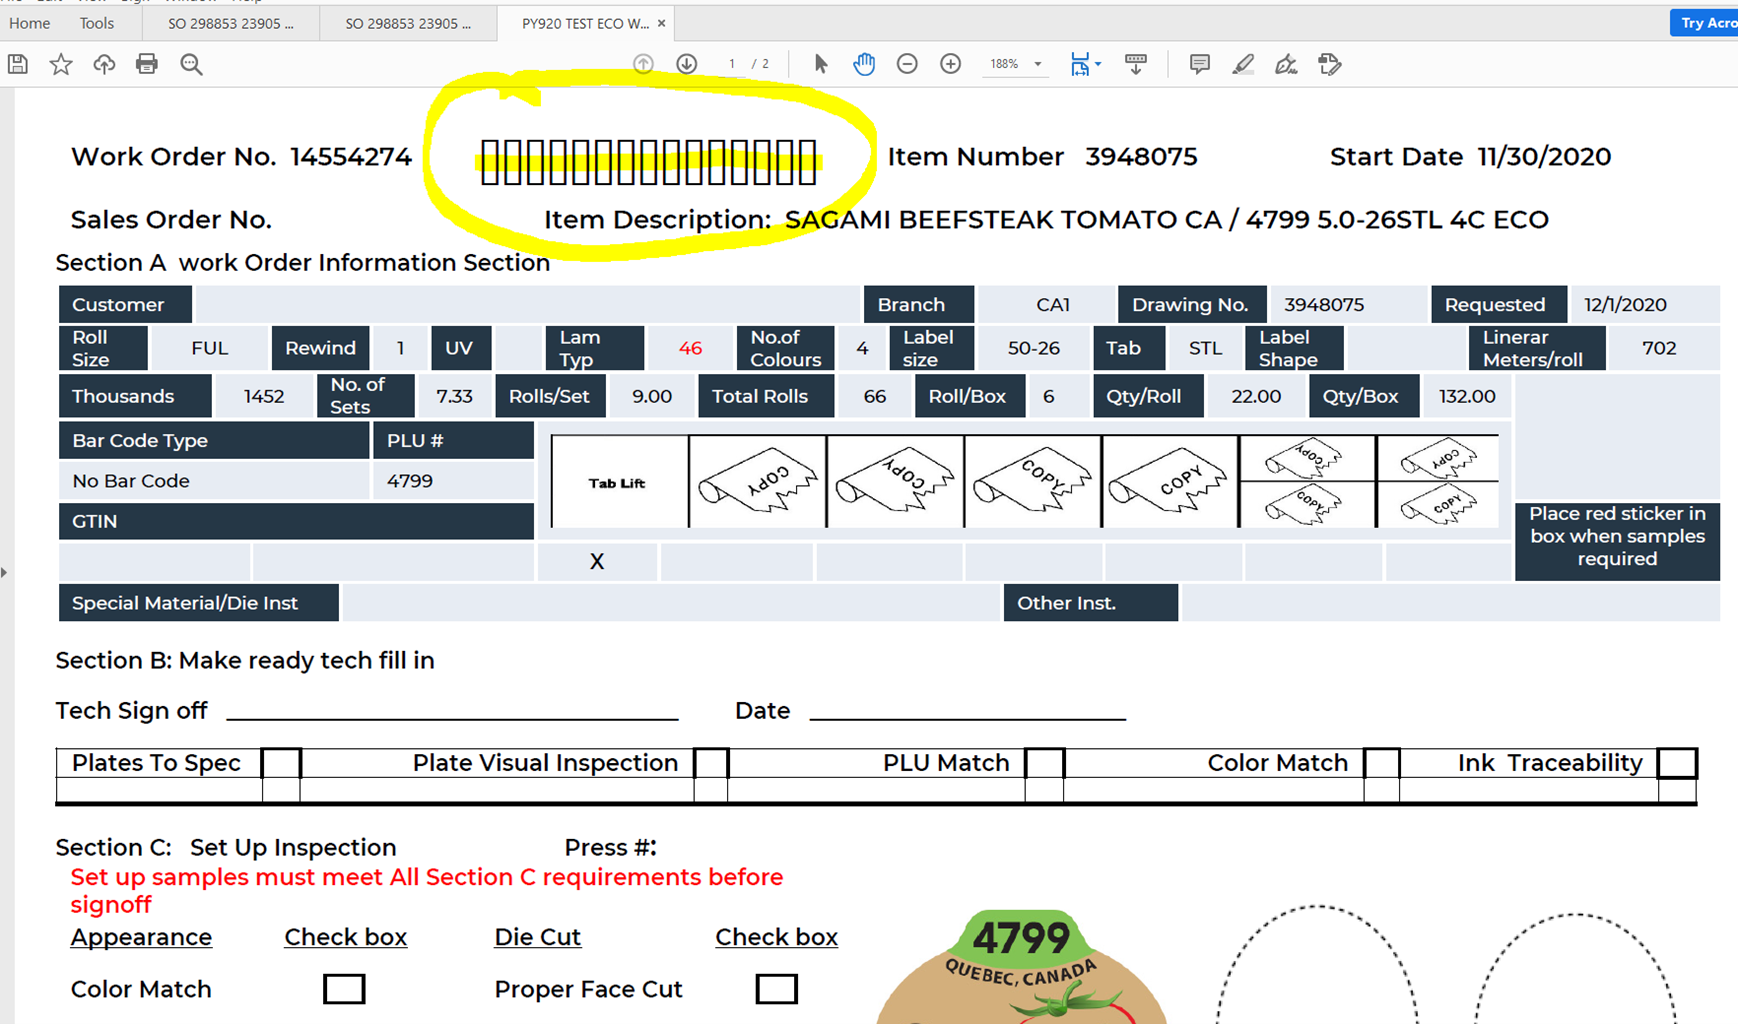The image size is (1738, 1024).
Task: Zoom in with the plus icon
Action: coord(951,64)
